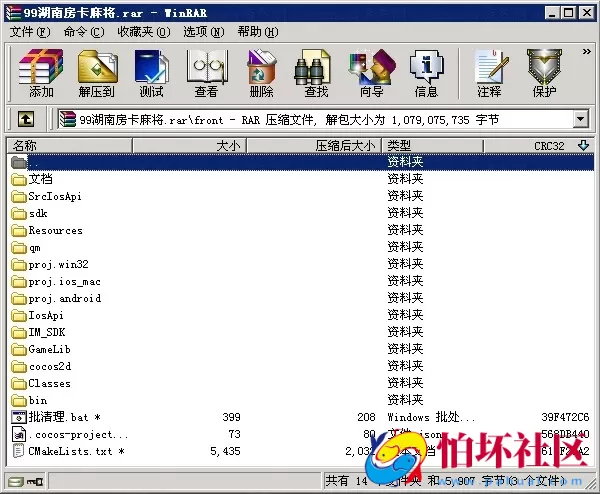
Task: Sort by CRC32 column header
Action: point(538,146)
